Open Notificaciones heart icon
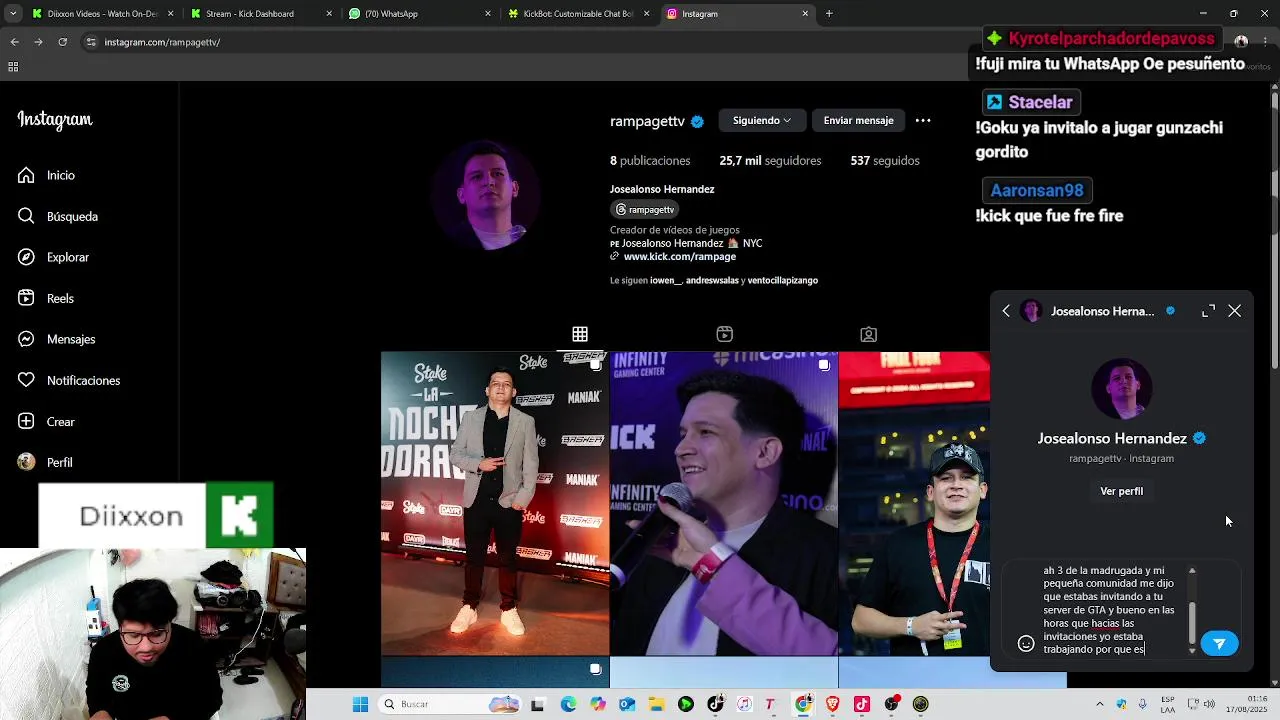1280x720 pixels. [27, 380]
